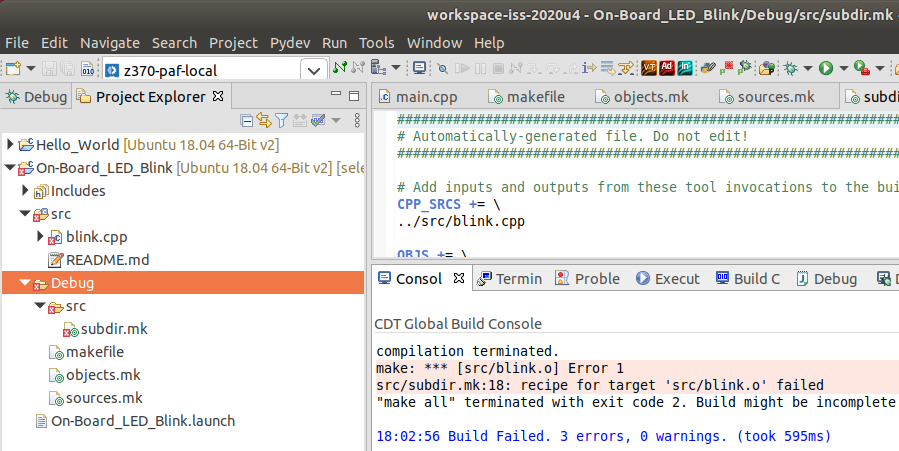The image size is (899, 451).
Task: Click the instruction stepping mode icon
Action: coord(589,68)
